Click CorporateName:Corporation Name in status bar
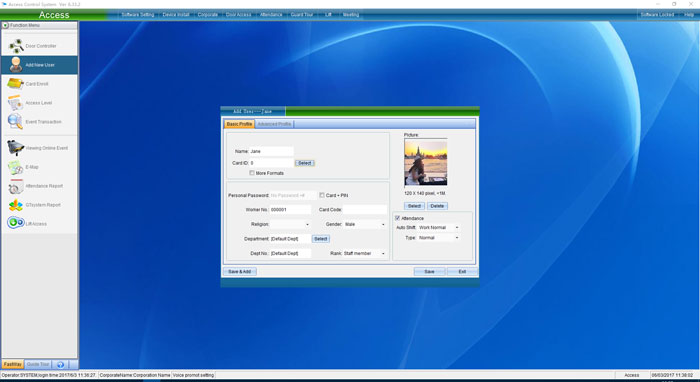This screenshot has width=700, height=382. click(x=135, y=375)
